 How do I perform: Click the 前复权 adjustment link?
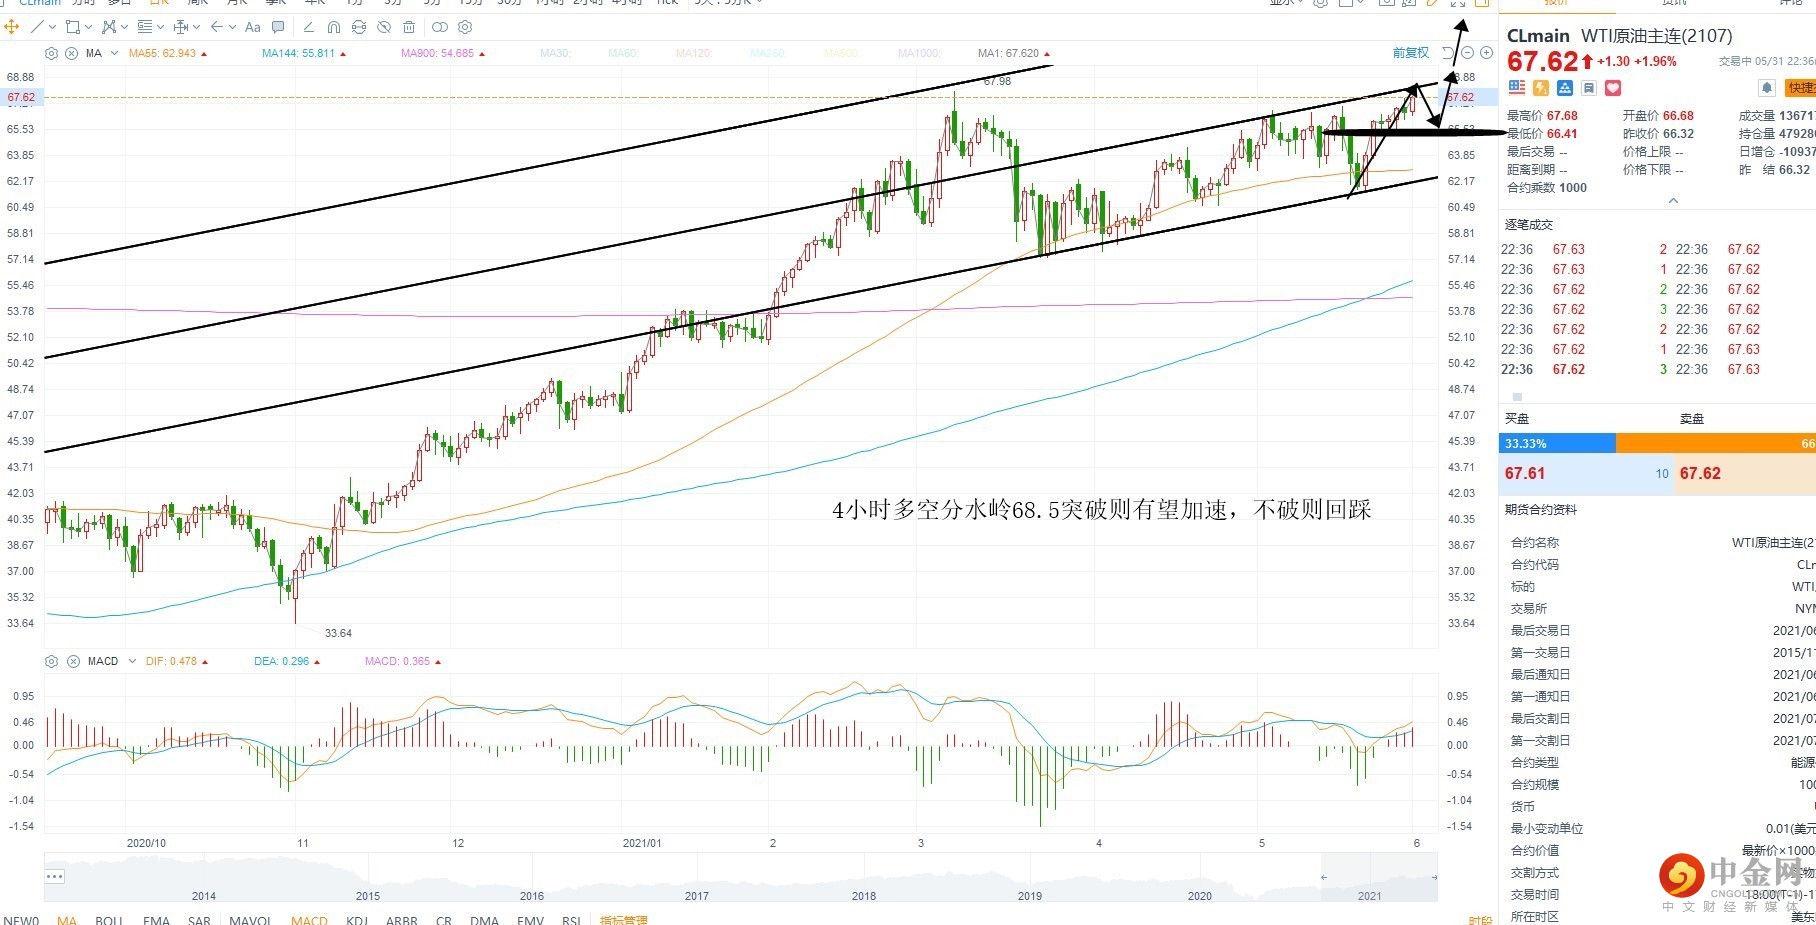pos(1411,52)
